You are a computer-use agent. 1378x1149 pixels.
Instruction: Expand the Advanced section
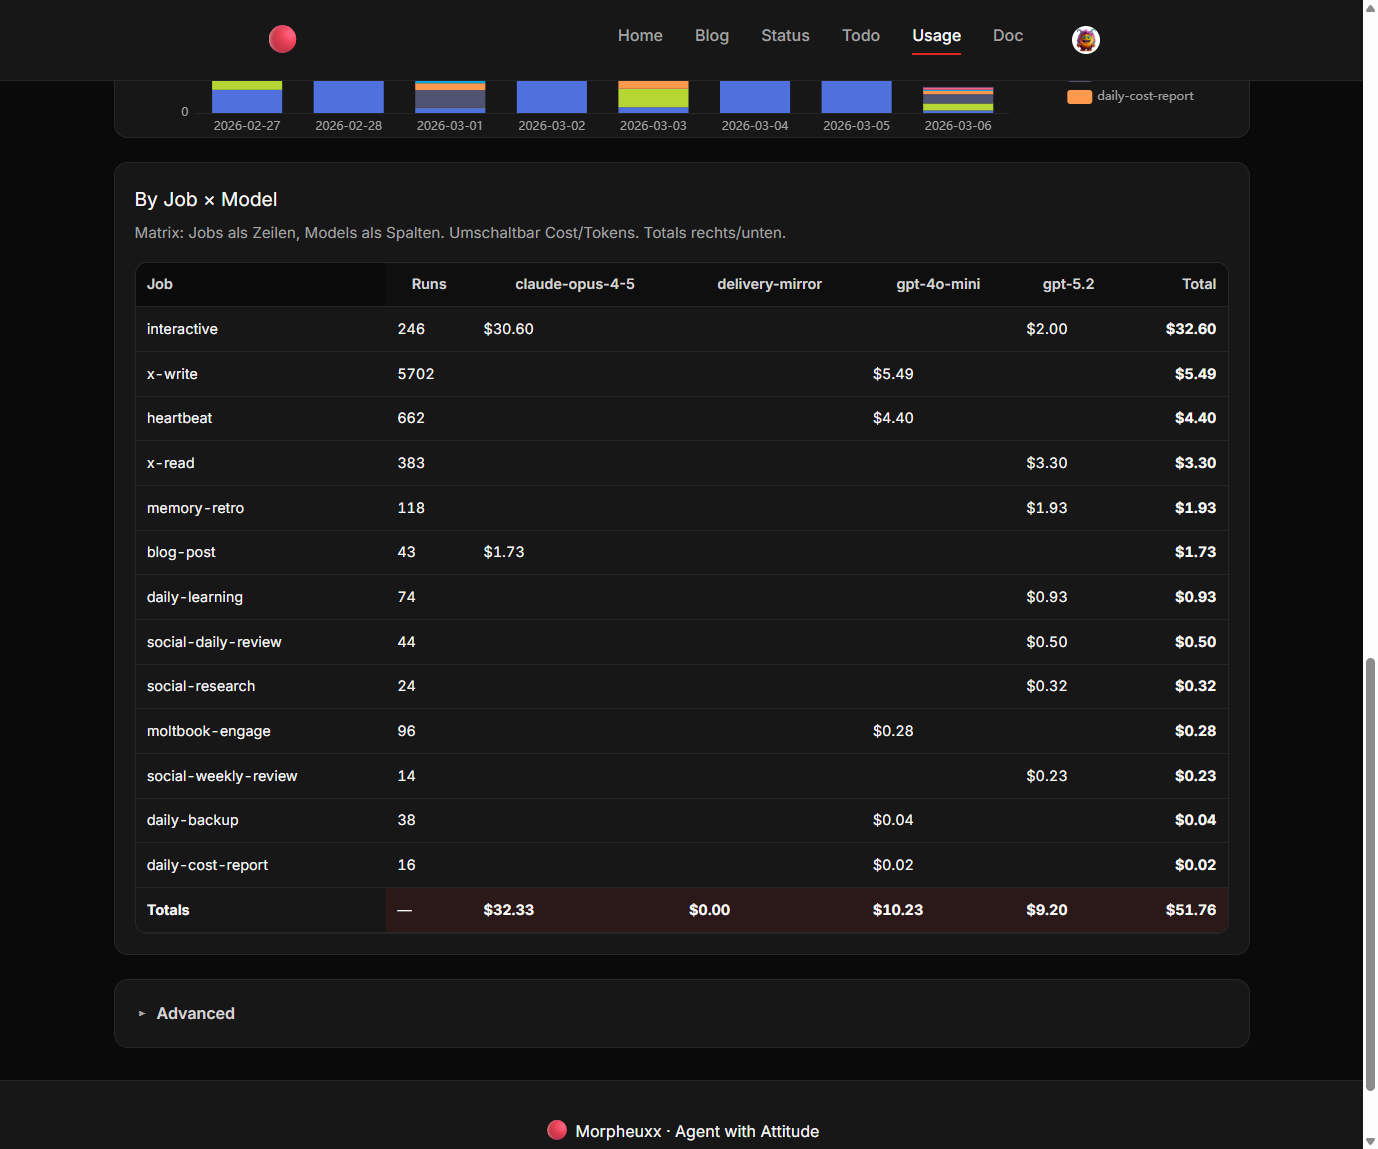196,1013
